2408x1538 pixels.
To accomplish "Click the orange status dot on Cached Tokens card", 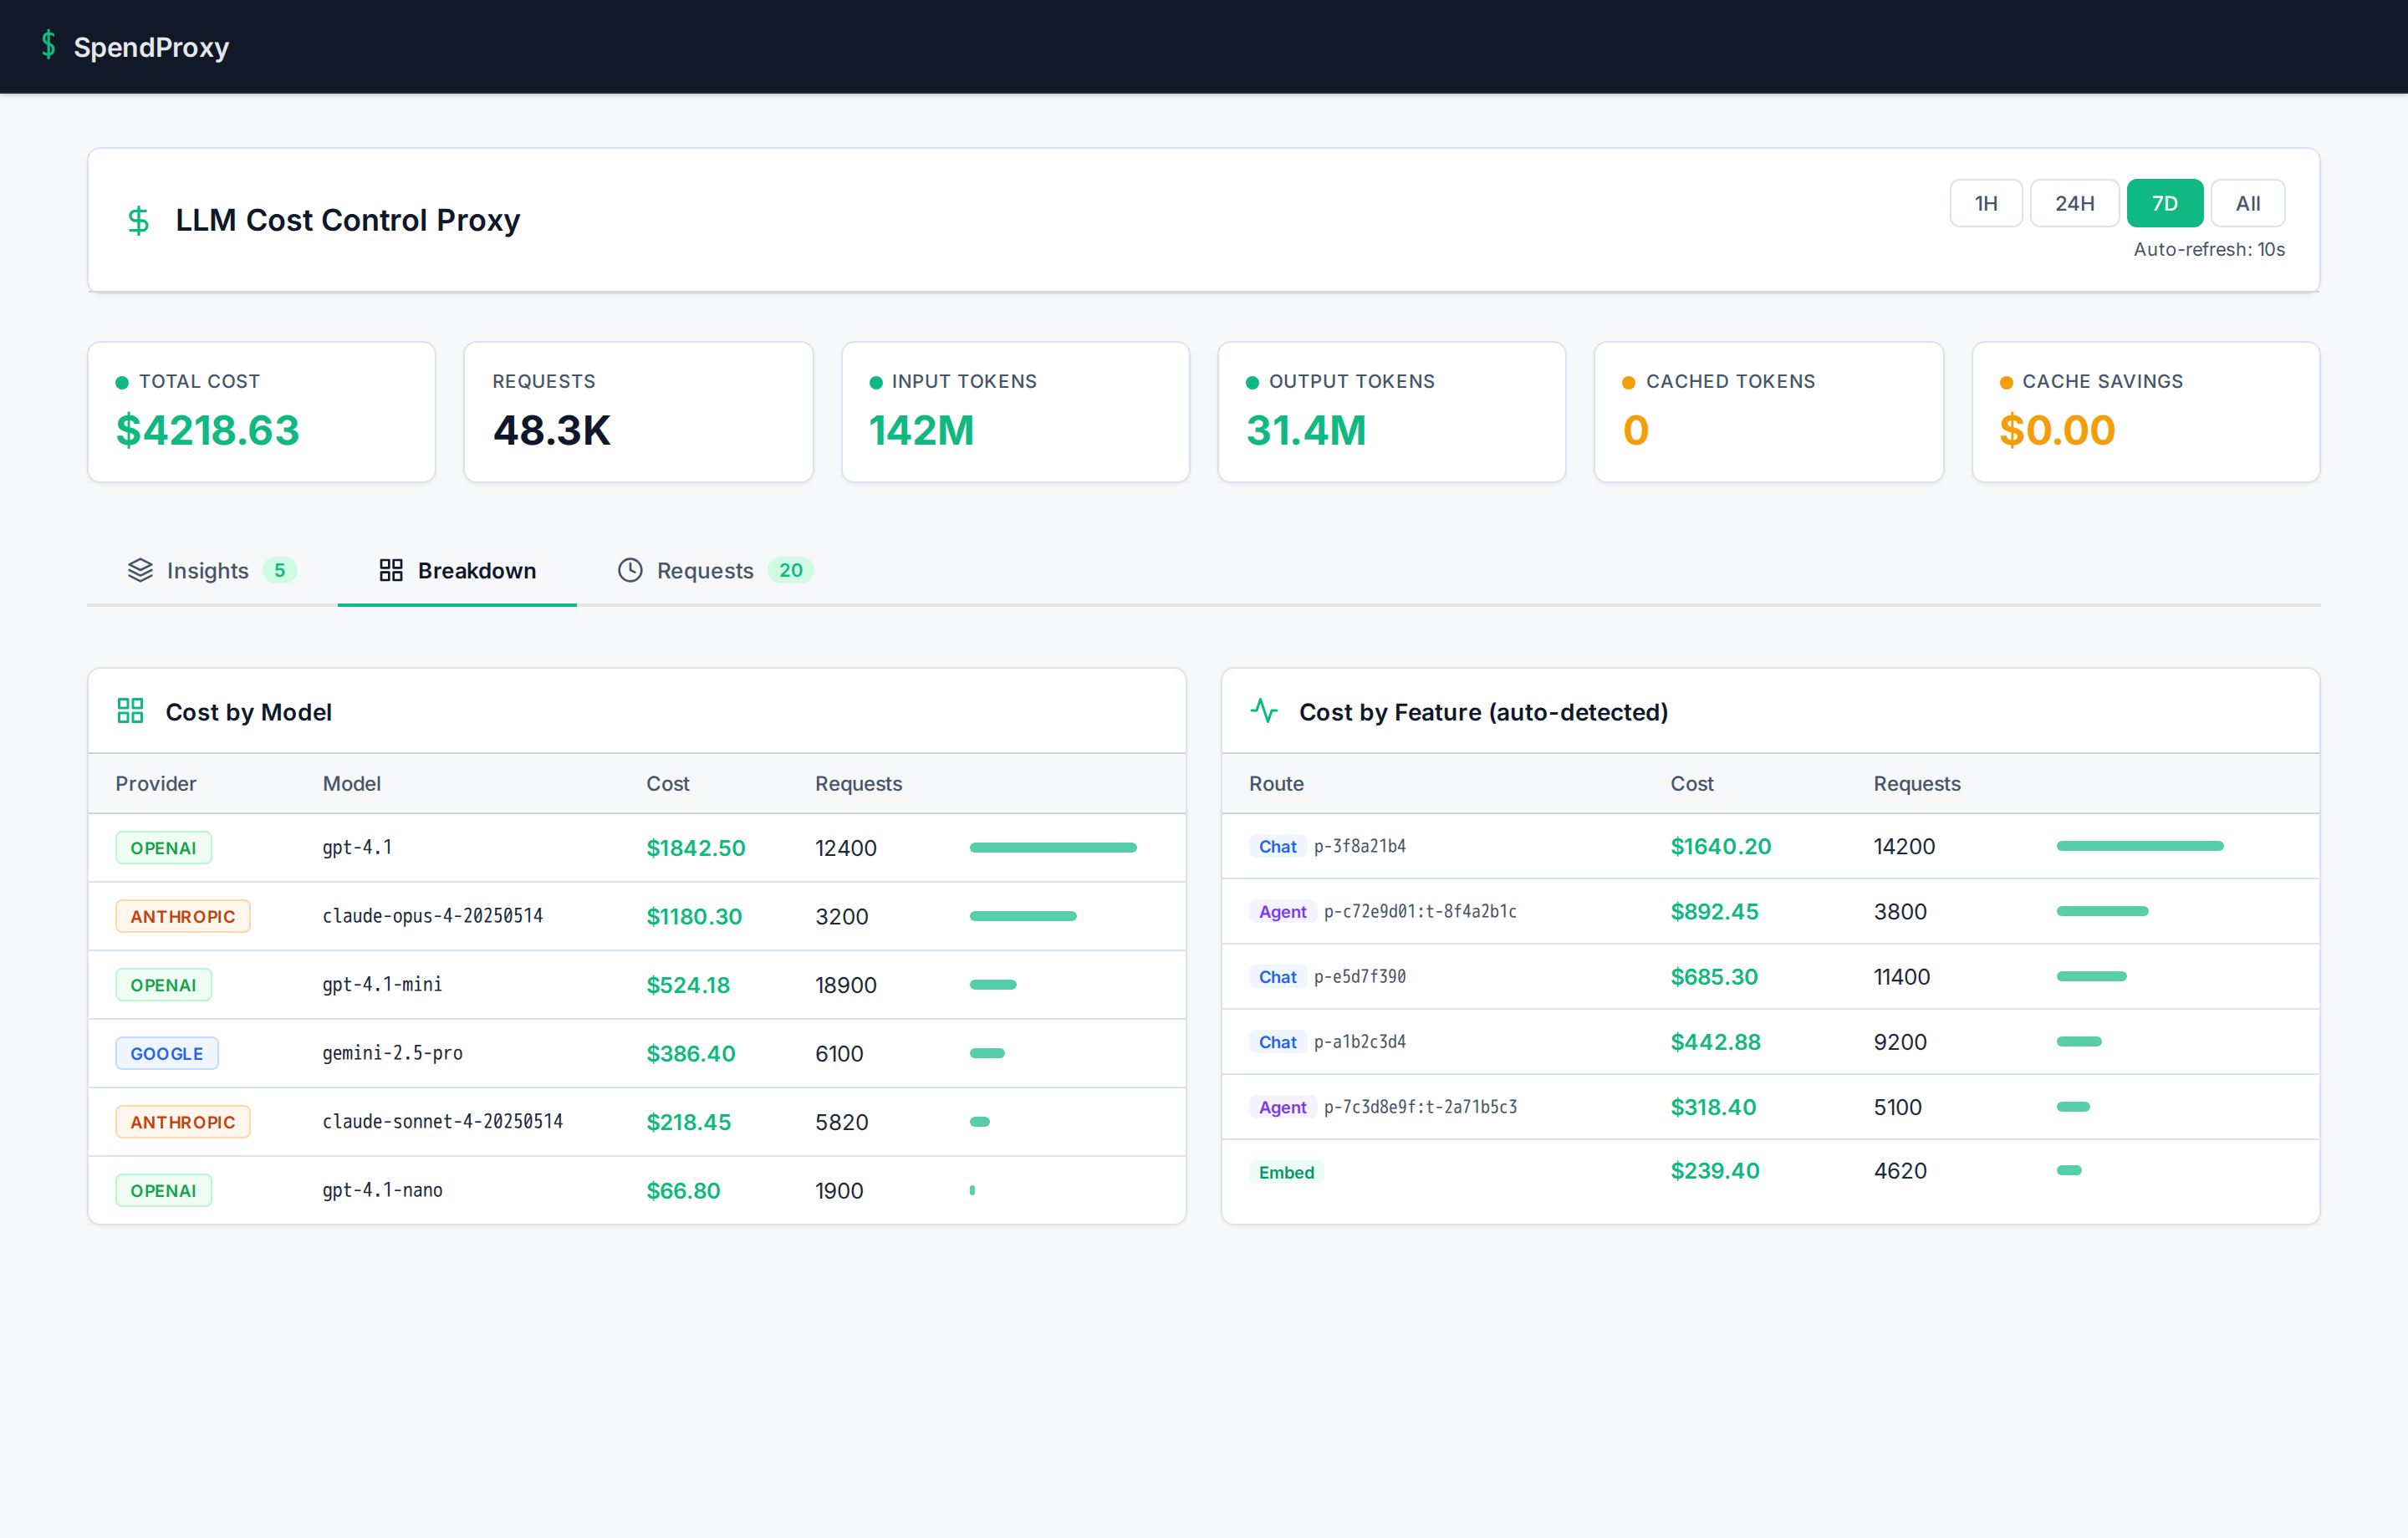I will [x=1629, y=381].
